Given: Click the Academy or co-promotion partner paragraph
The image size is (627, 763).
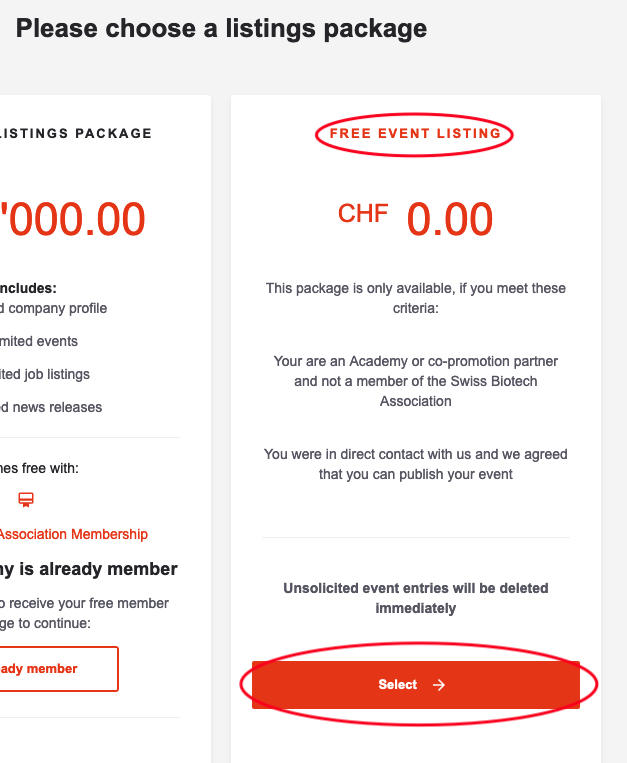Looking at the screenshot, I should [x=415, y=381].
